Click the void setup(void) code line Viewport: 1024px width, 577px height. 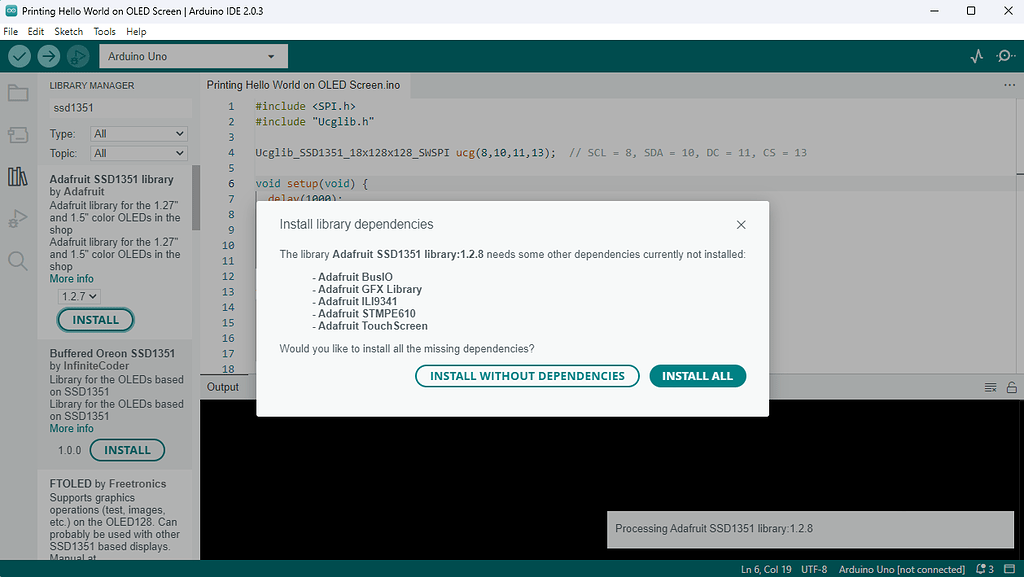coord(312,183)
